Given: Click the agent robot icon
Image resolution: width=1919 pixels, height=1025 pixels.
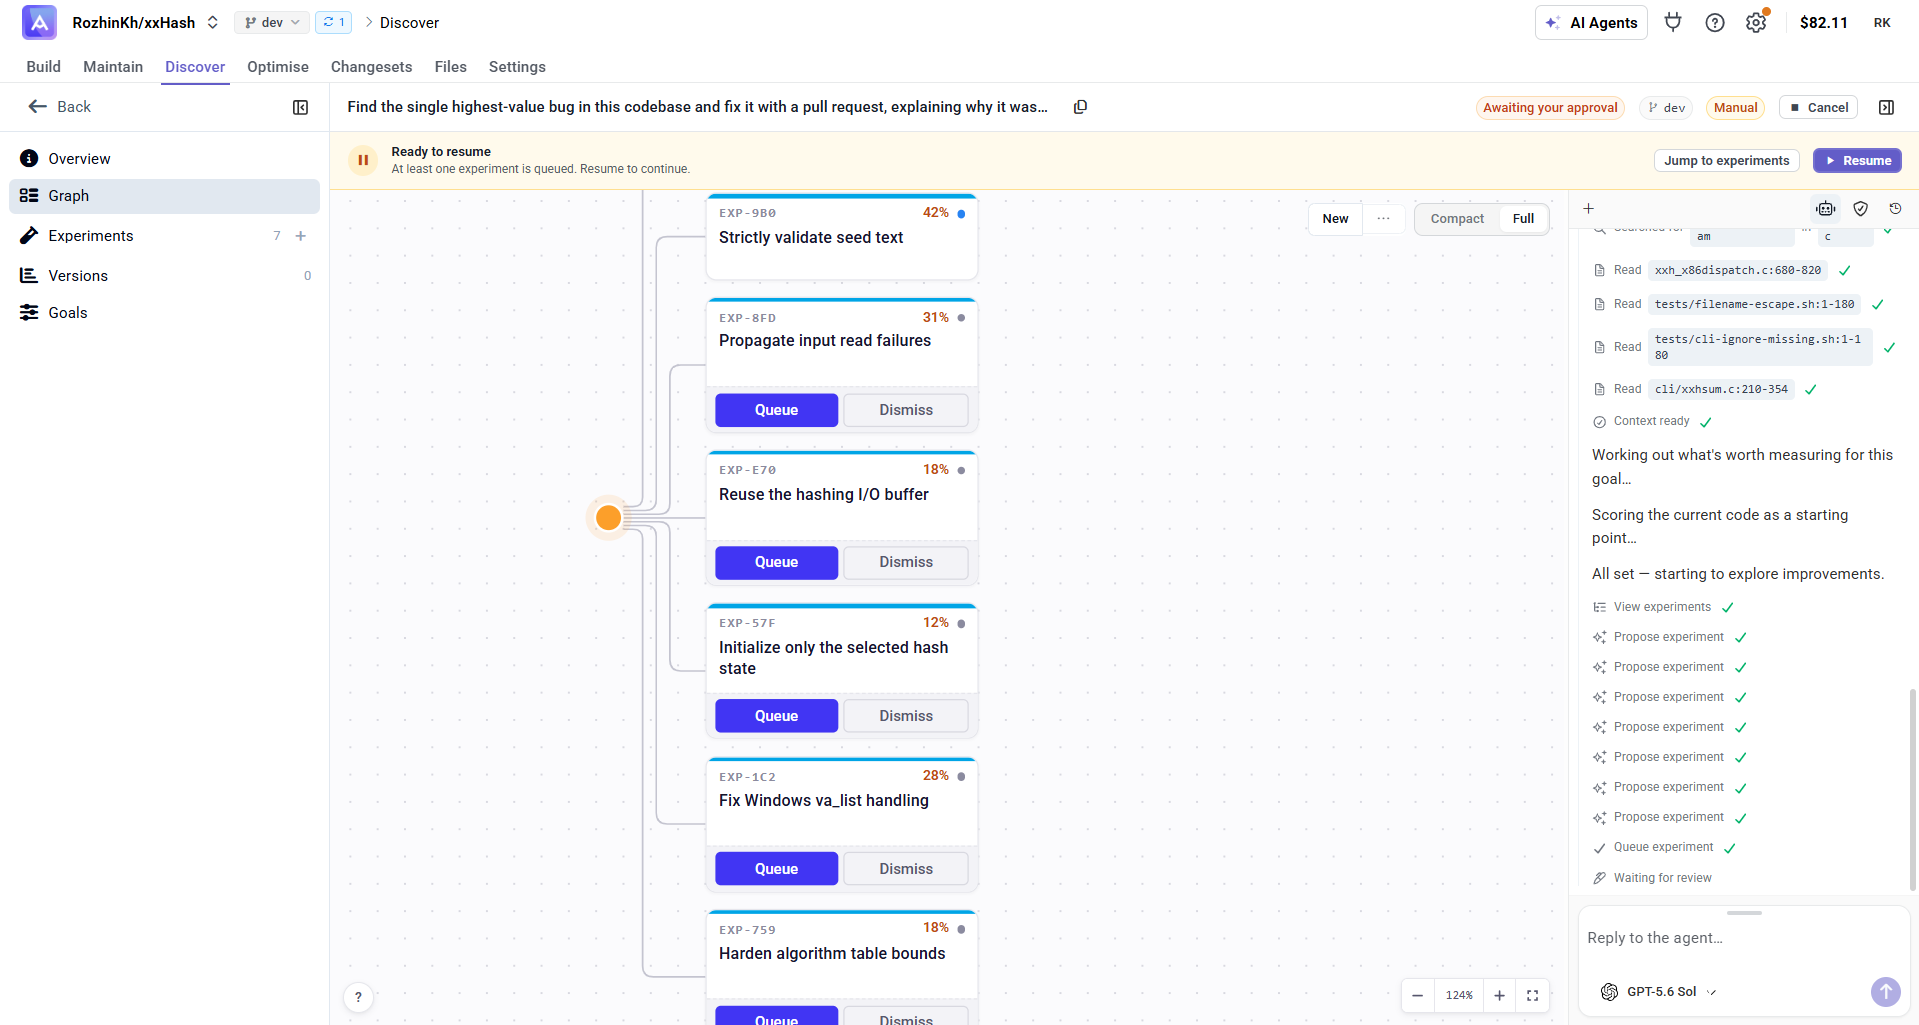Looking at the screenshot, I should [x=1826, y=208].
